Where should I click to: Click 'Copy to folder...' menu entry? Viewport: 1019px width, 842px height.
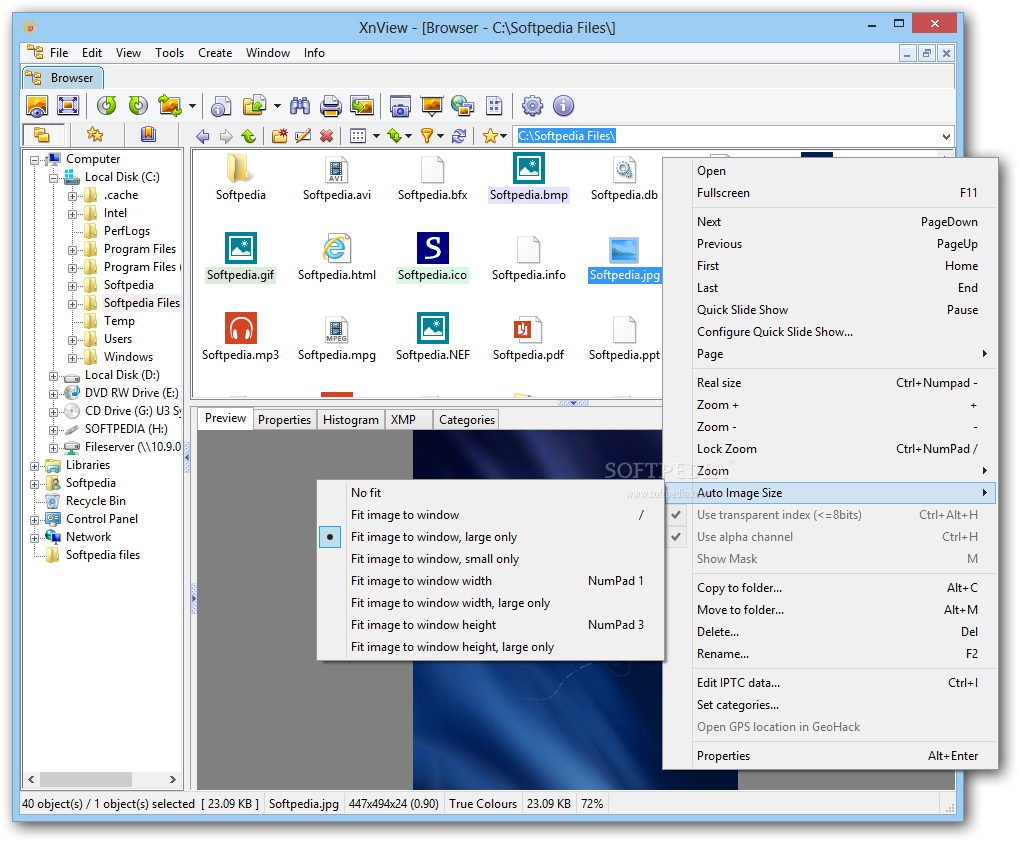tap(830, 588)
